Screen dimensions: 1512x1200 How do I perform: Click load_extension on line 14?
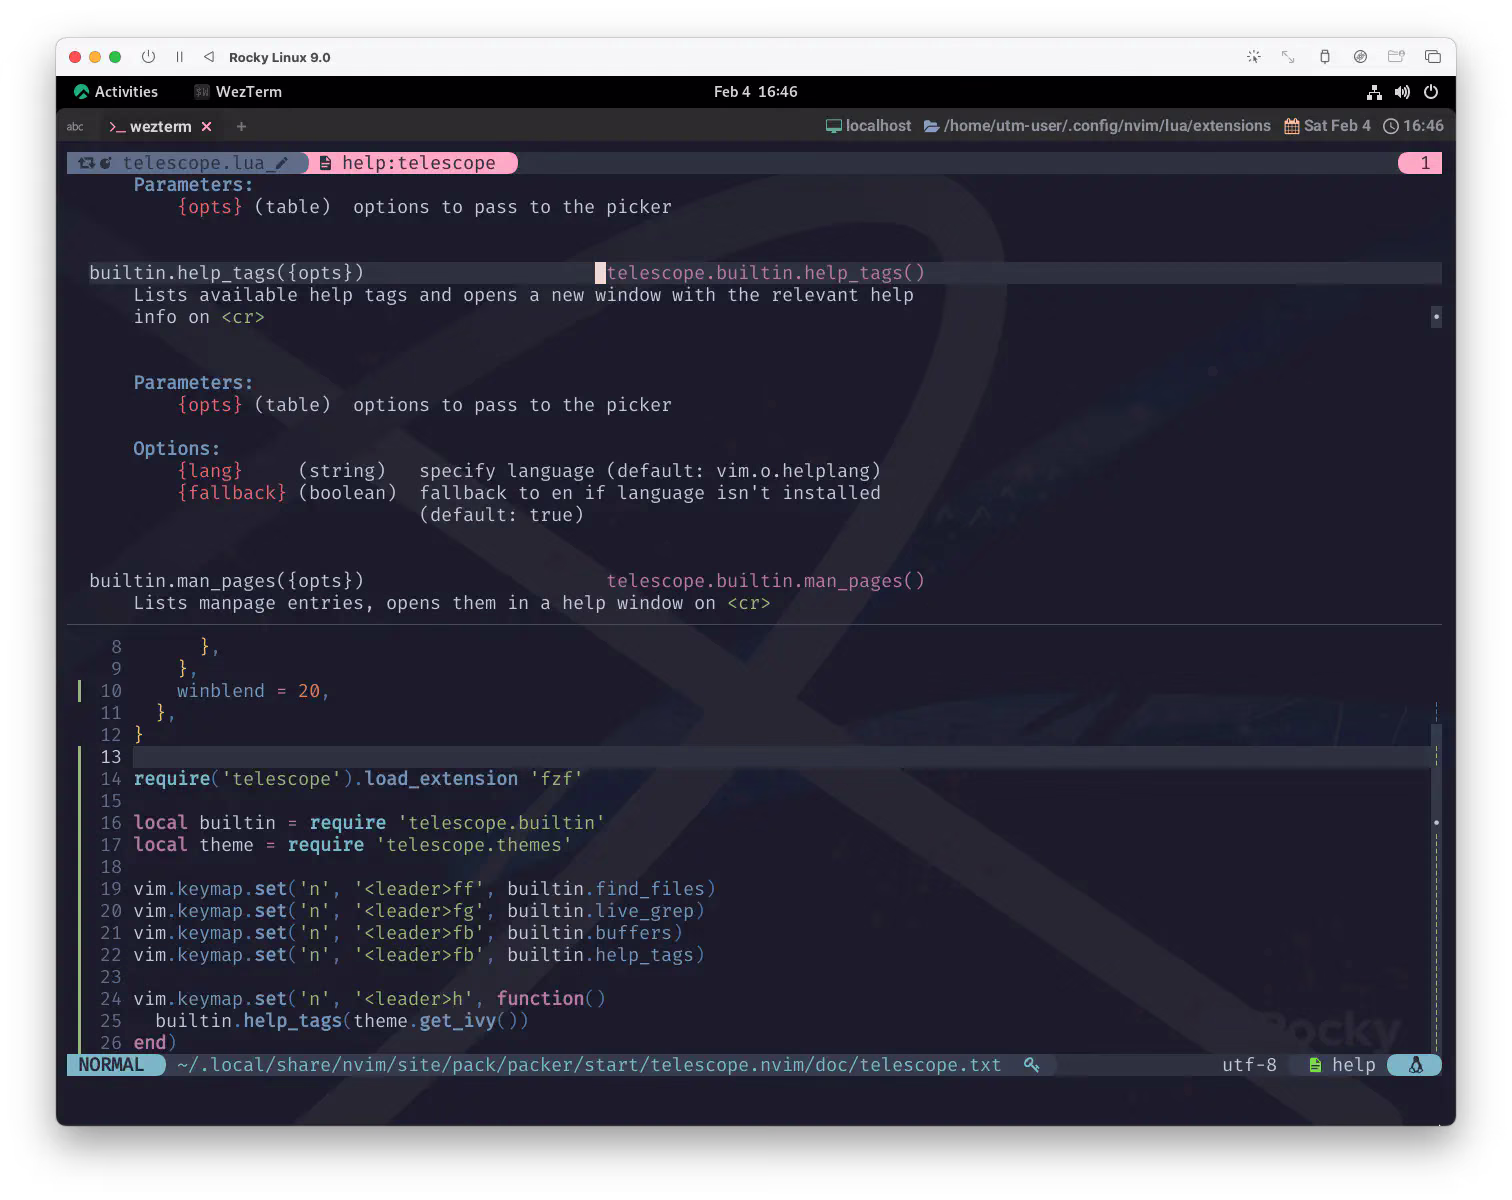[x=441, y=779]
